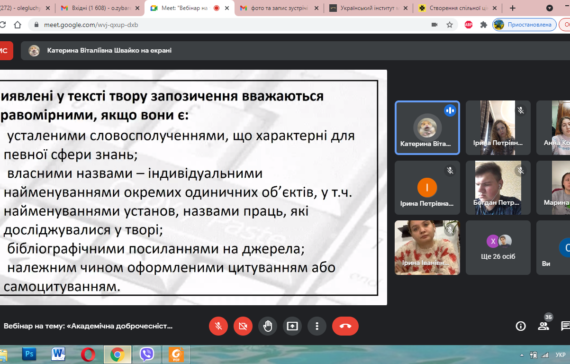End the call with red hangup button

coord(345,326)
